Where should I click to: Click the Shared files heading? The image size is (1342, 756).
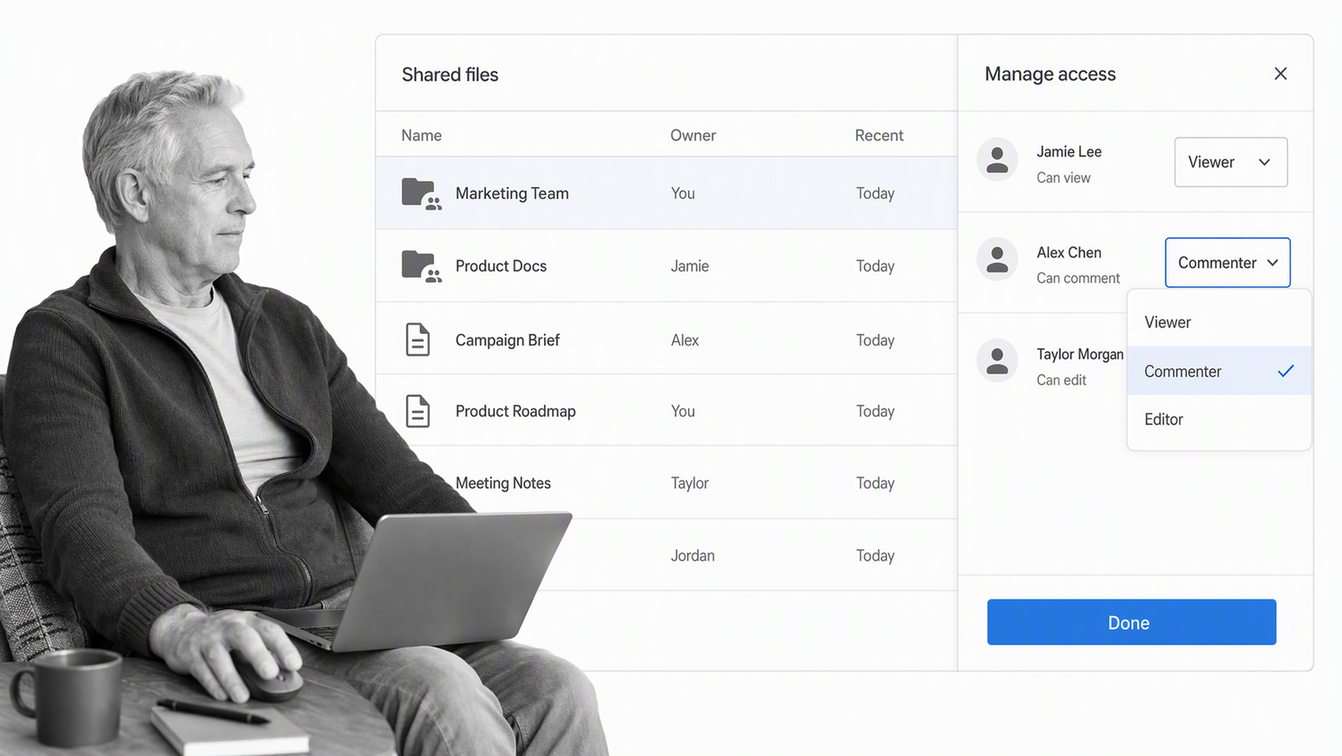(450, 74)
